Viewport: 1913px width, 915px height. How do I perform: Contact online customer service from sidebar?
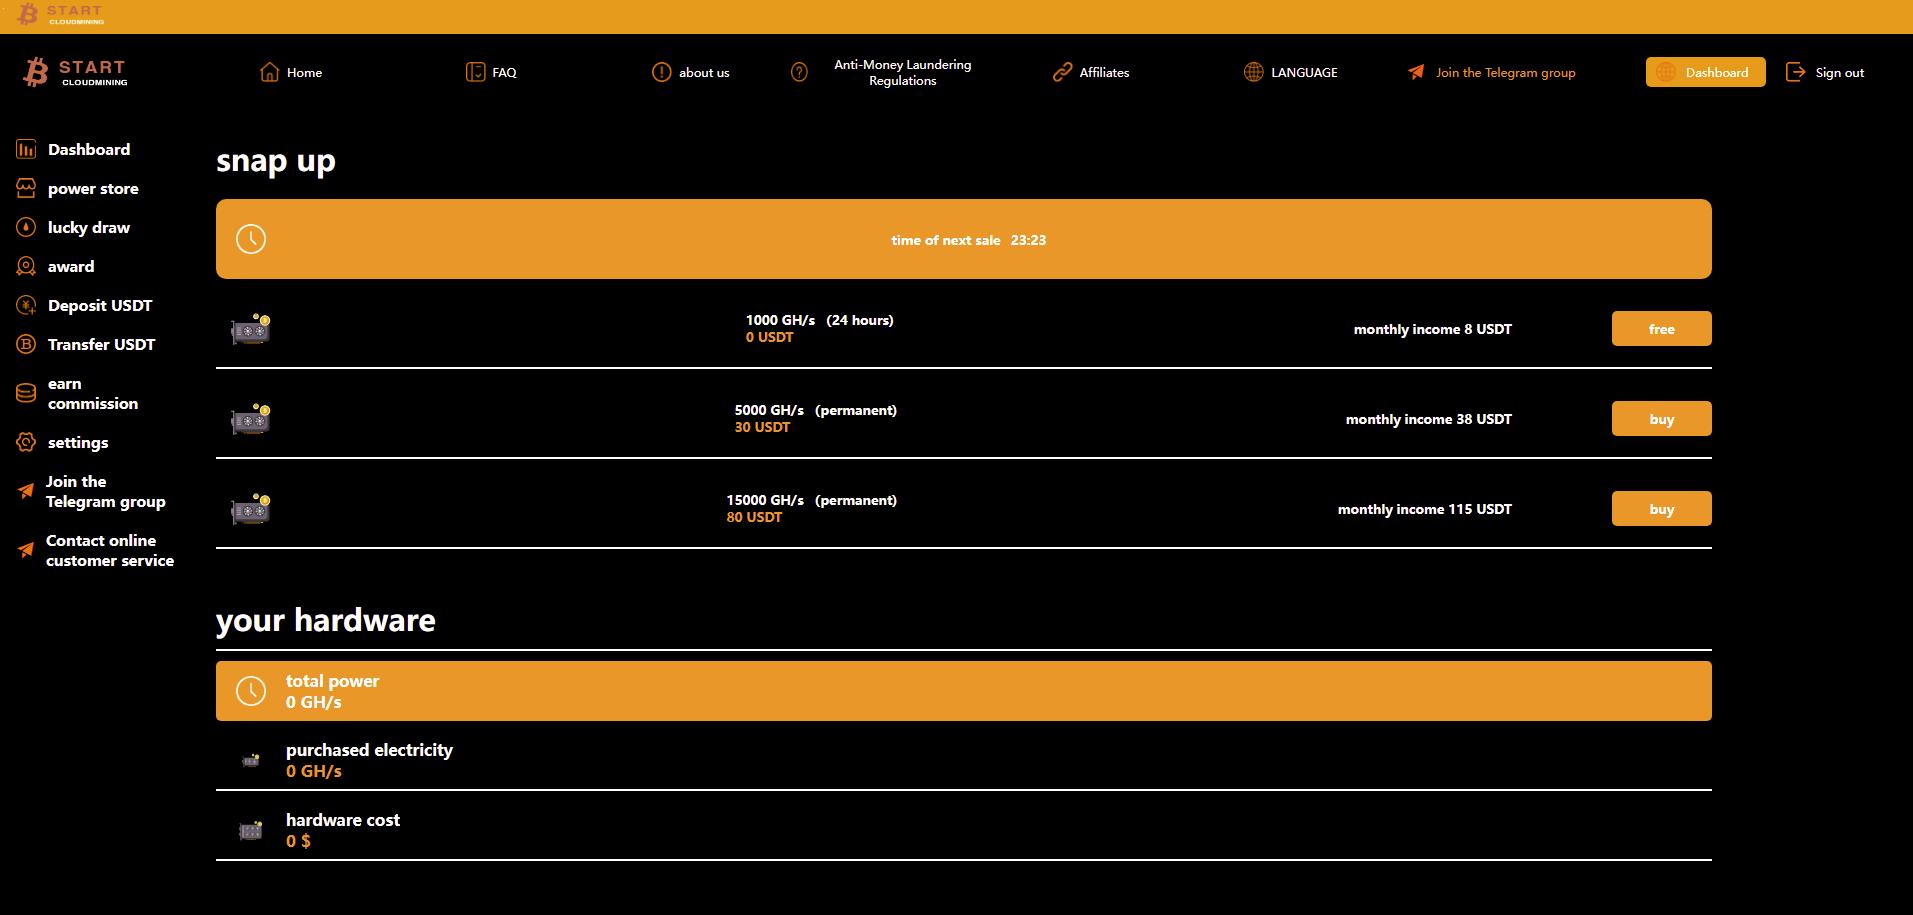click(x=109, y=551)
